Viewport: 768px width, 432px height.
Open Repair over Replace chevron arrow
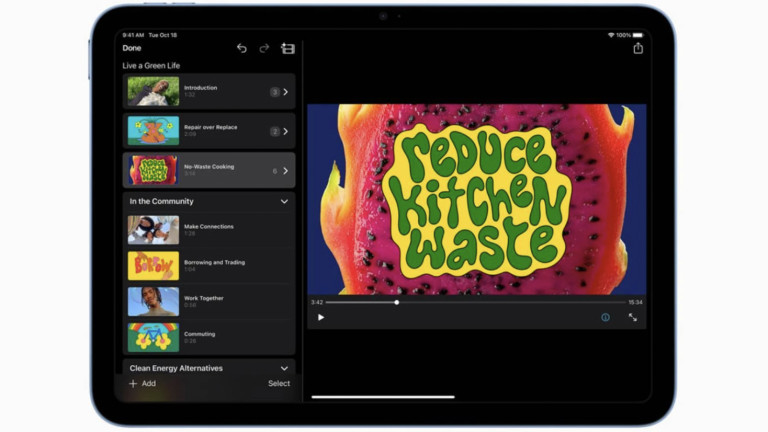click(x=285, y=131)
